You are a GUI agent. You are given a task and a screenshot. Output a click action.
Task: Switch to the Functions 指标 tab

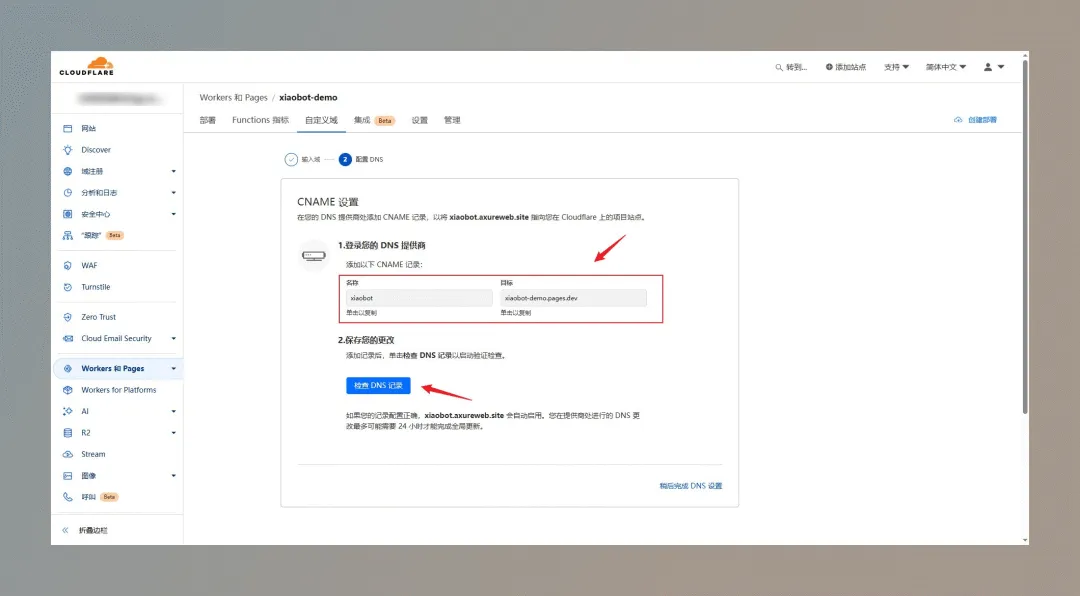(x=260, y=120)
